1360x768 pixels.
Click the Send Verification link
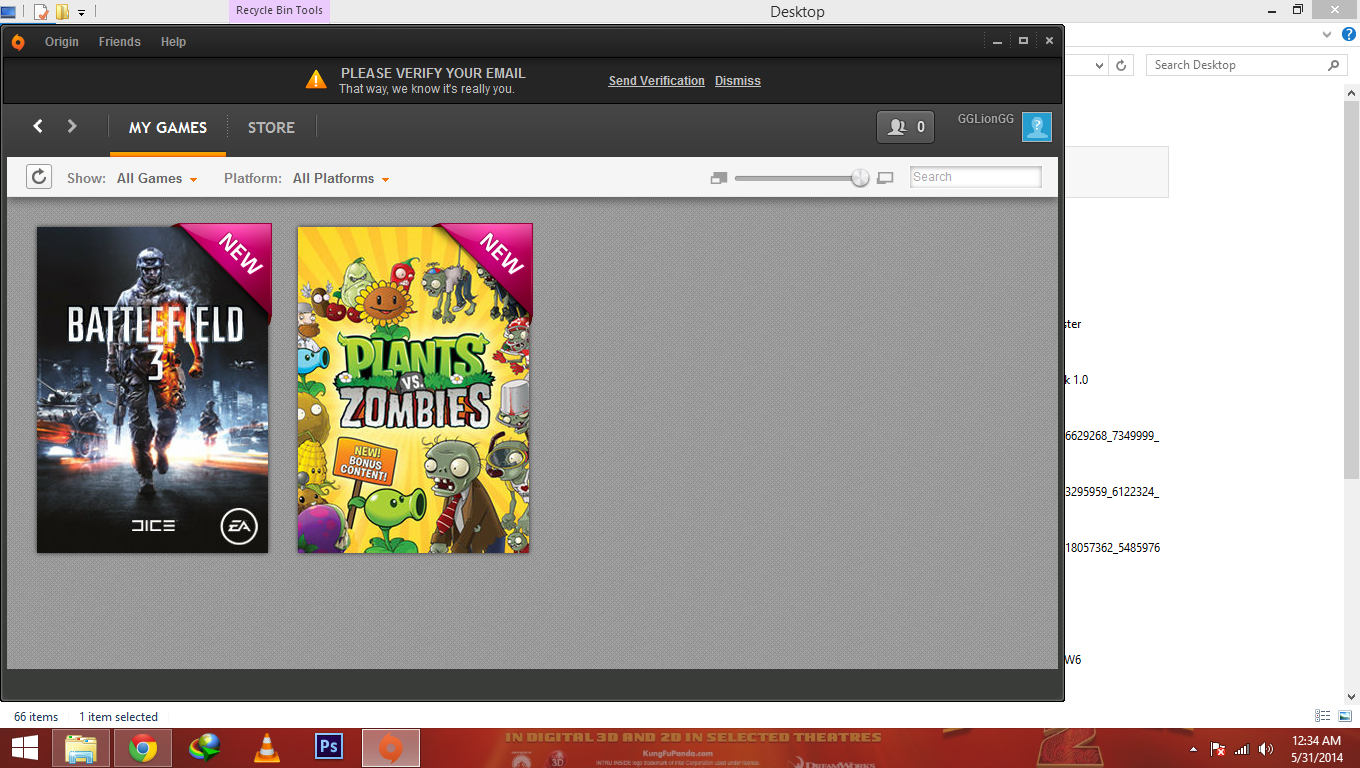[657, 81]
